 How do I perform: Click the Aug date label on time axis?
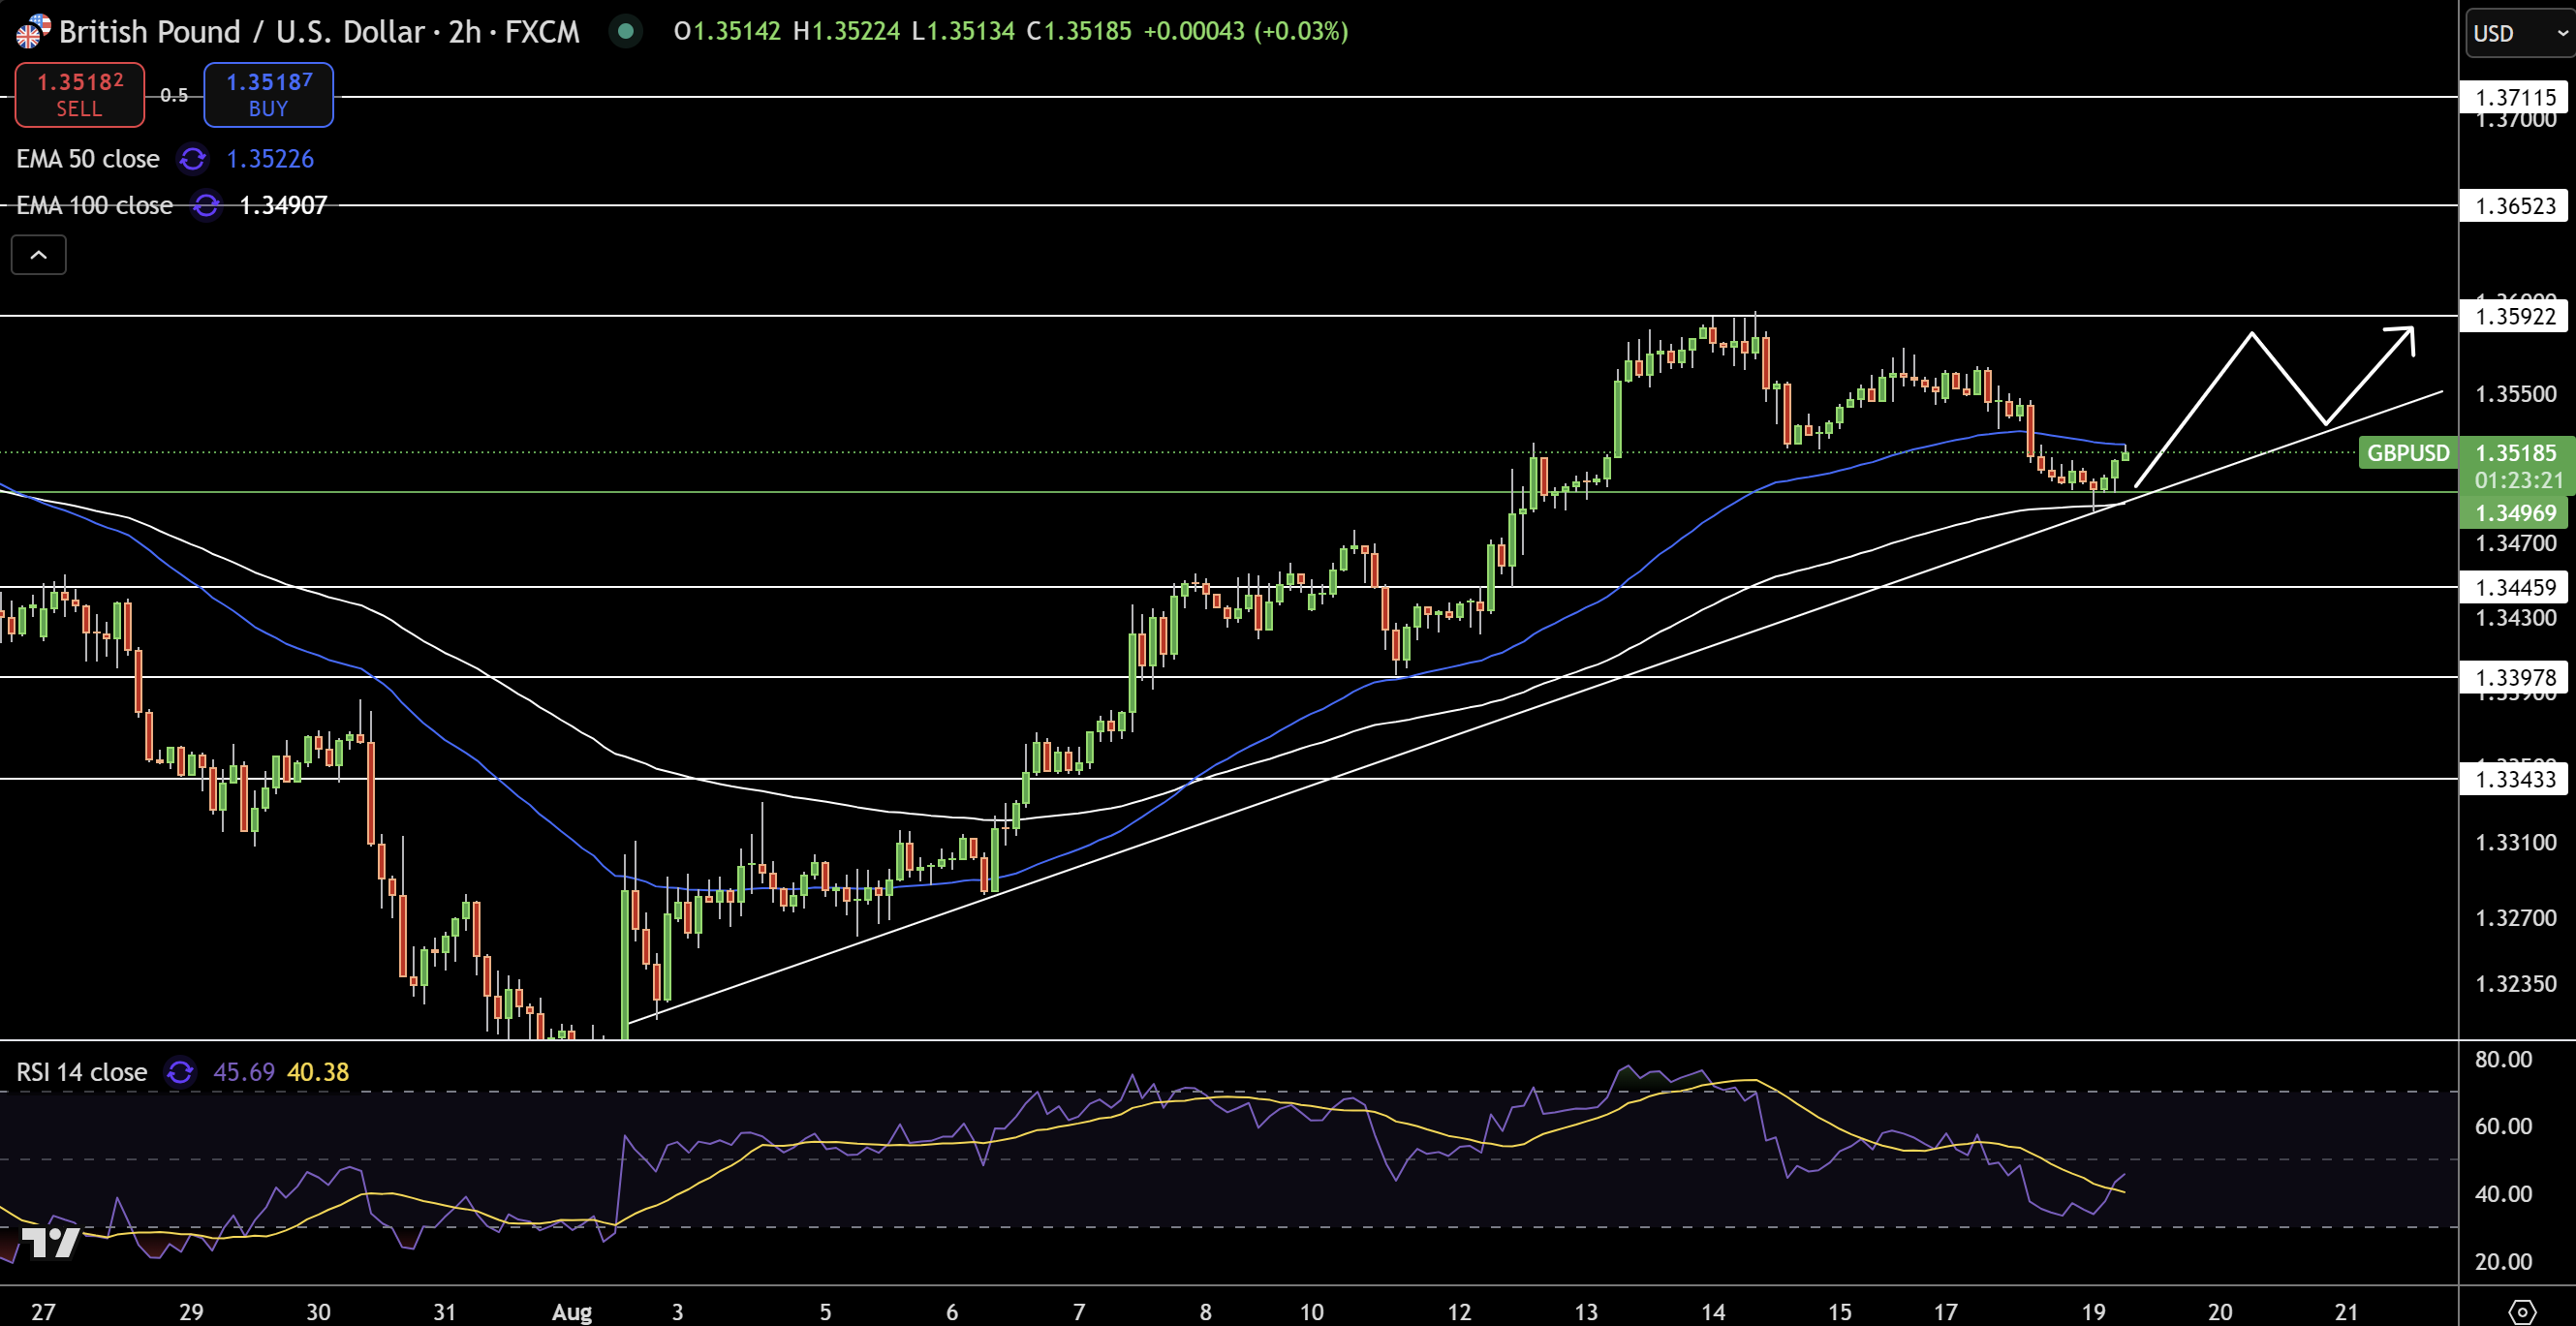(572, 1312)
